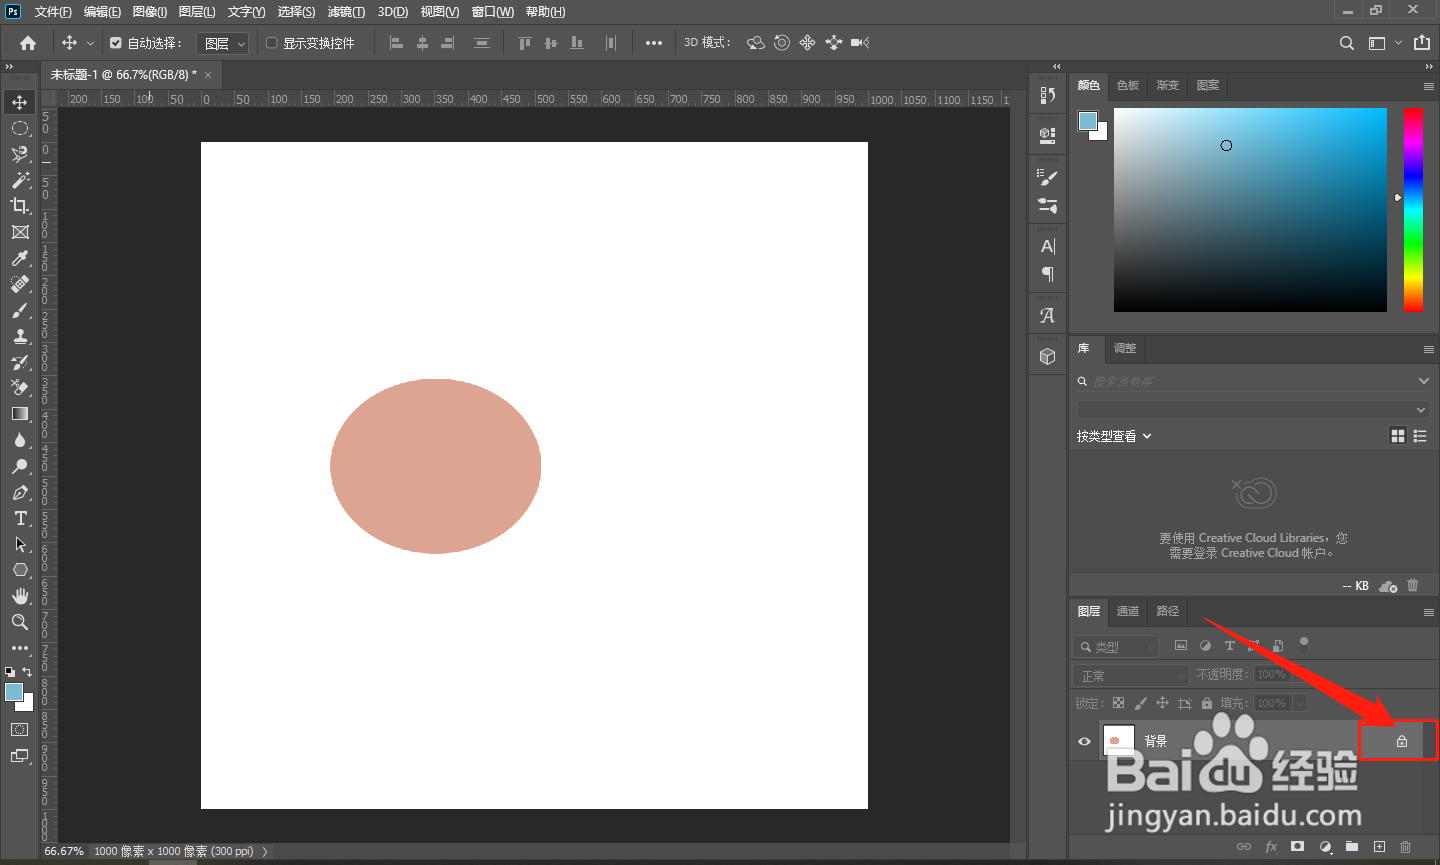Open the Color panel flyout menu

point(1428,86)
